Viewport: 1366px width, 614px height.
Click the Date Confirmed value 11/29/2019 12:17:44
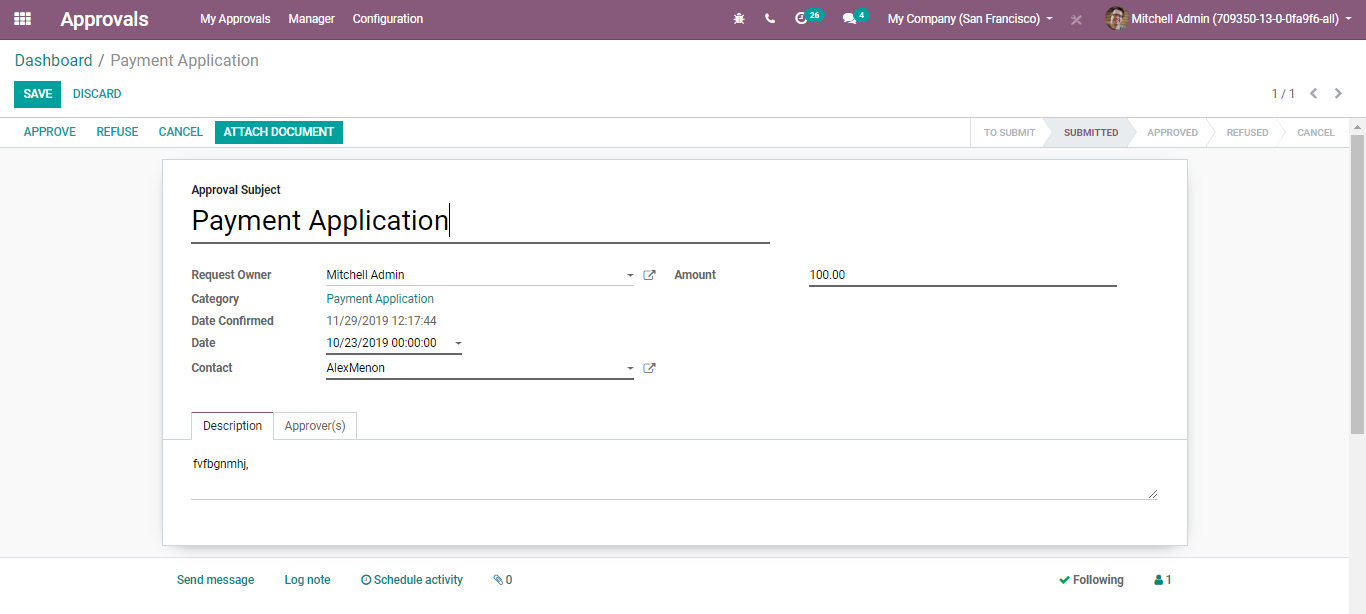click(x=381, y=321)
